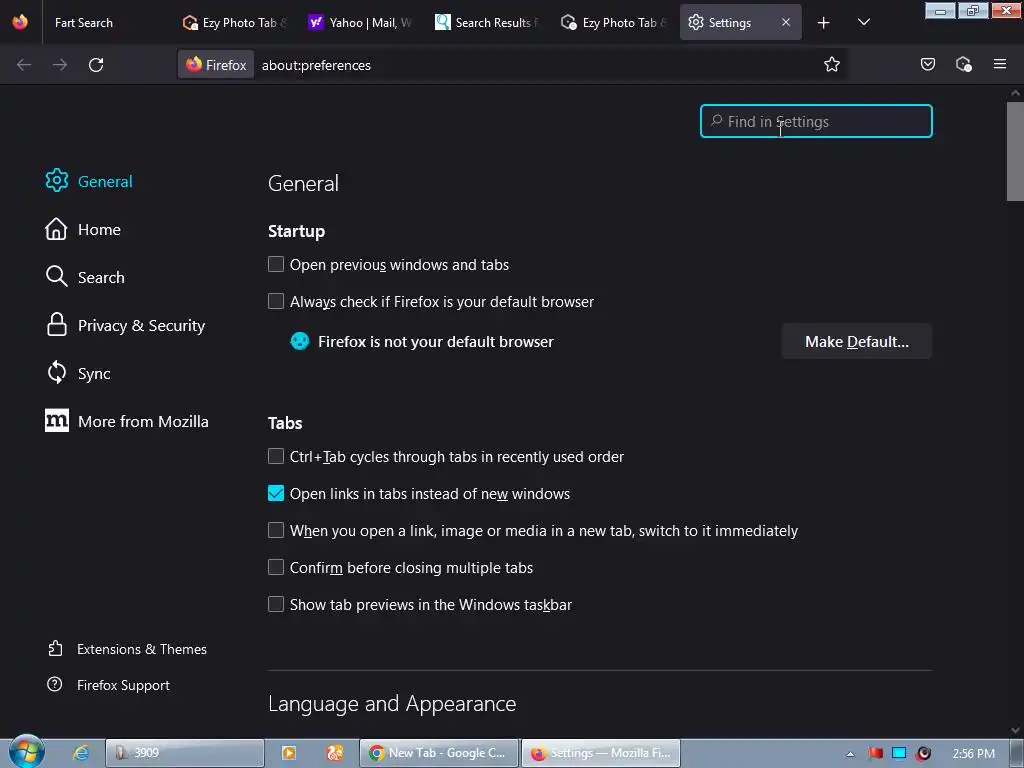Switch to the second Ezy Photo Tab

[x=615, y=23]
